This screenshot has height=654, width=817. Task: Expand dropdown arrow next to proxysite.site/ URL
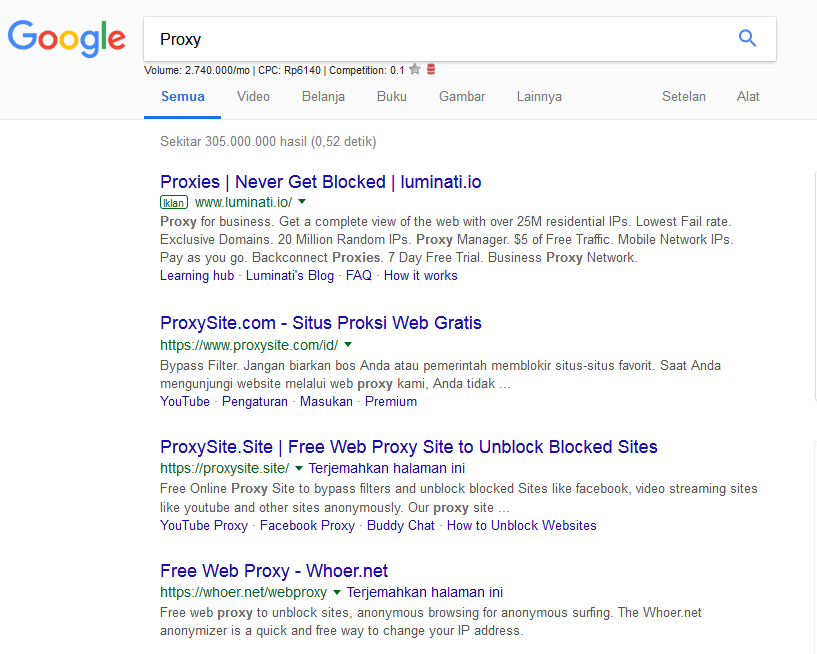(299, 468)
